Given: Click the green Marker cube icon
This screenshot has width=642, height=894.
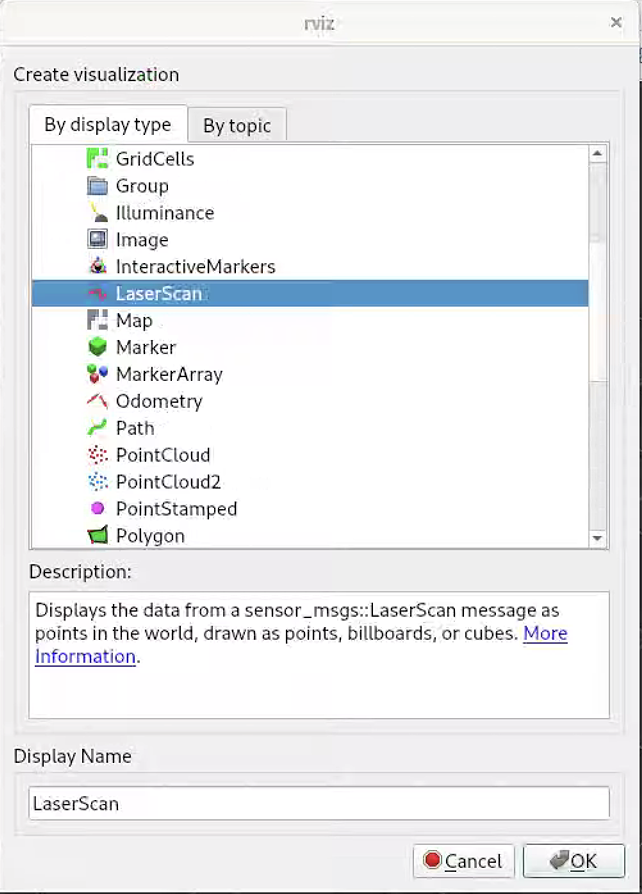Looking at the screenshot, I should [x=97, y=348].
